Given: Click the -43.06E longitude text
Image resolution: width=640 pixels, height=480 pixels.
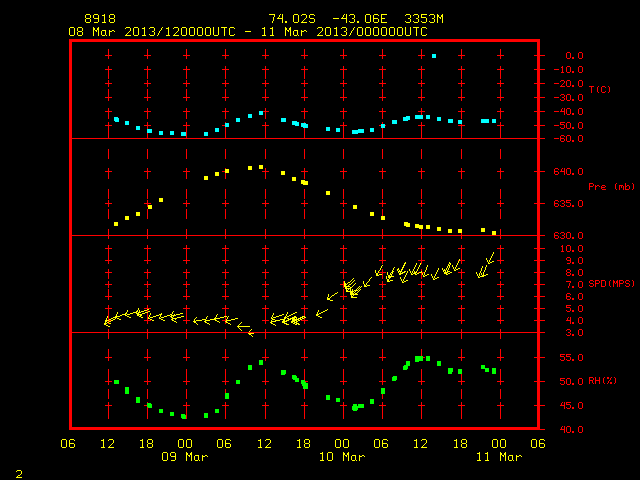Looking at the screenshot, I should 360,19.
